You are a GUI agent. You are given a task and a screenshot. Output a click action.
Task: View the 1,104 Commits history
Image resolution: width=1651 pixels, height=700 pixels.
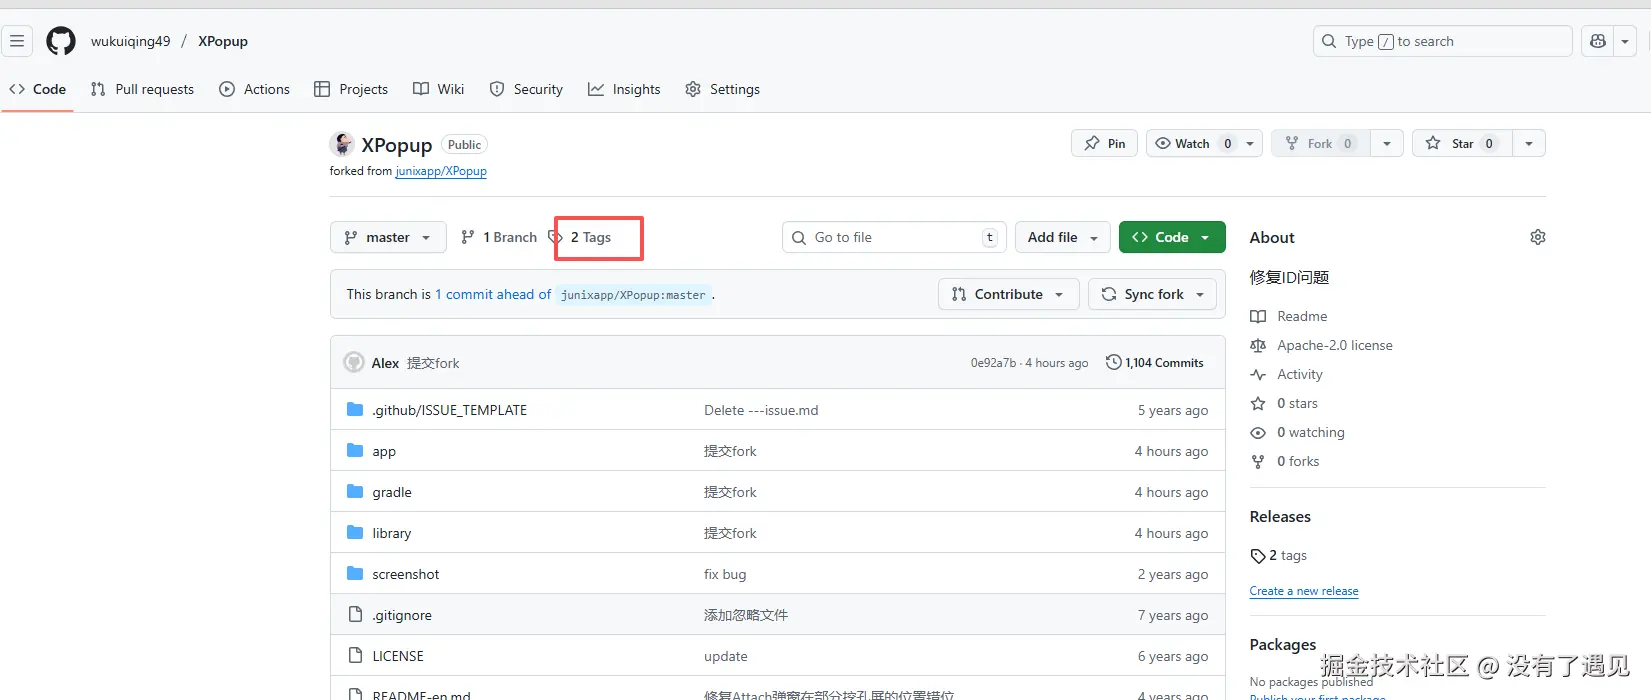click(x=1155, y=363)
